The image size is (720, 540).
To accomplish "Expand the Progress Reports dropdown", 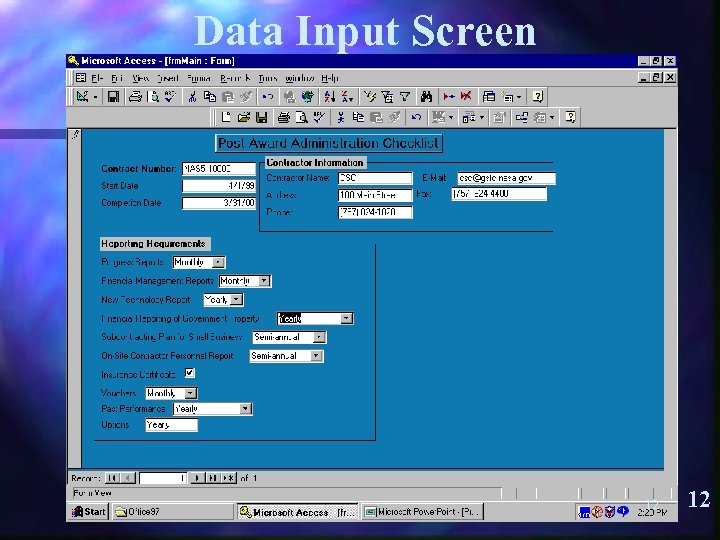I will coord(219,262).
